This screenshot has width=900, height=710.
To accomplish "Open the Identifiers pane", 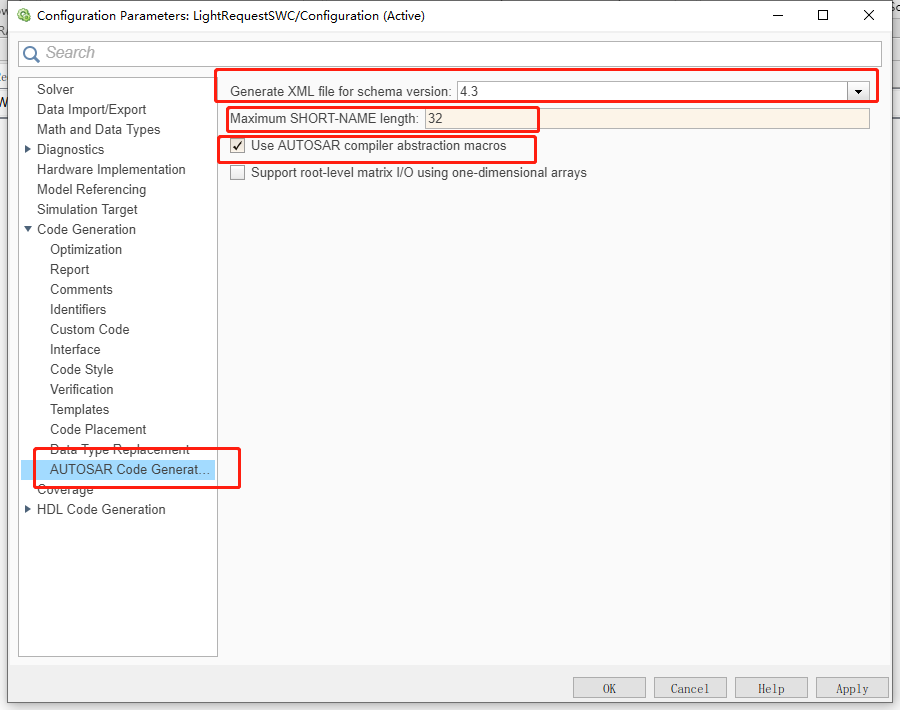I will (x=77, y=309).
